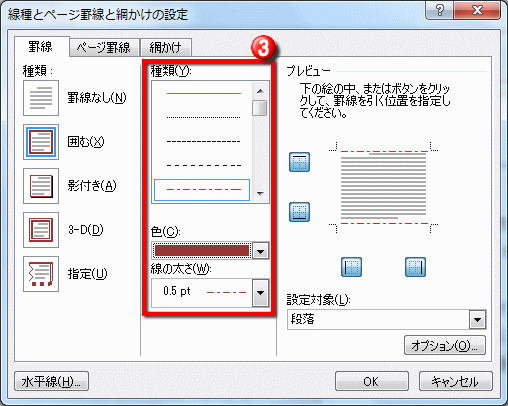This screenshot has height=406, width=508.
Task: Select the 罫線なし (no border) setting icon
Action: (41, 98)
